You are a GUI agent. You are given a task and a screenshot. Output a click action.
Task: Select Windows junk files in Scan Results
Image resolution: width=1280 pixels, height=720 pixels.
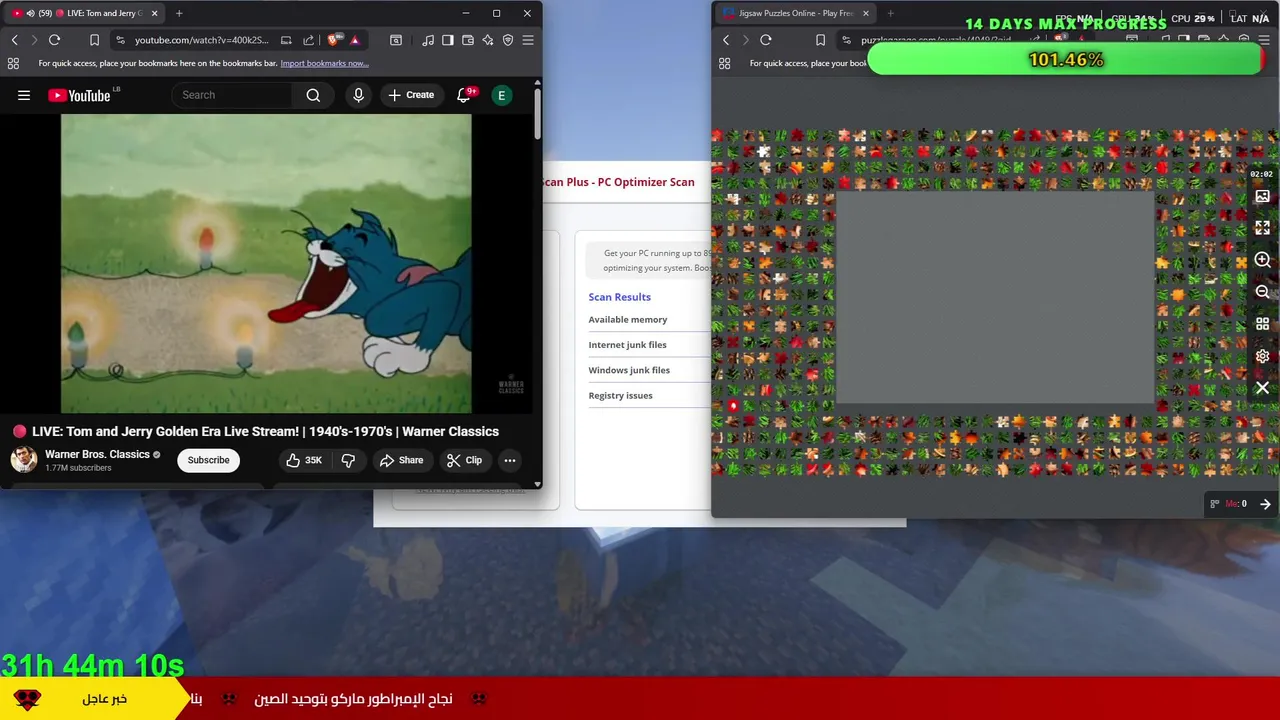(629, 370)
